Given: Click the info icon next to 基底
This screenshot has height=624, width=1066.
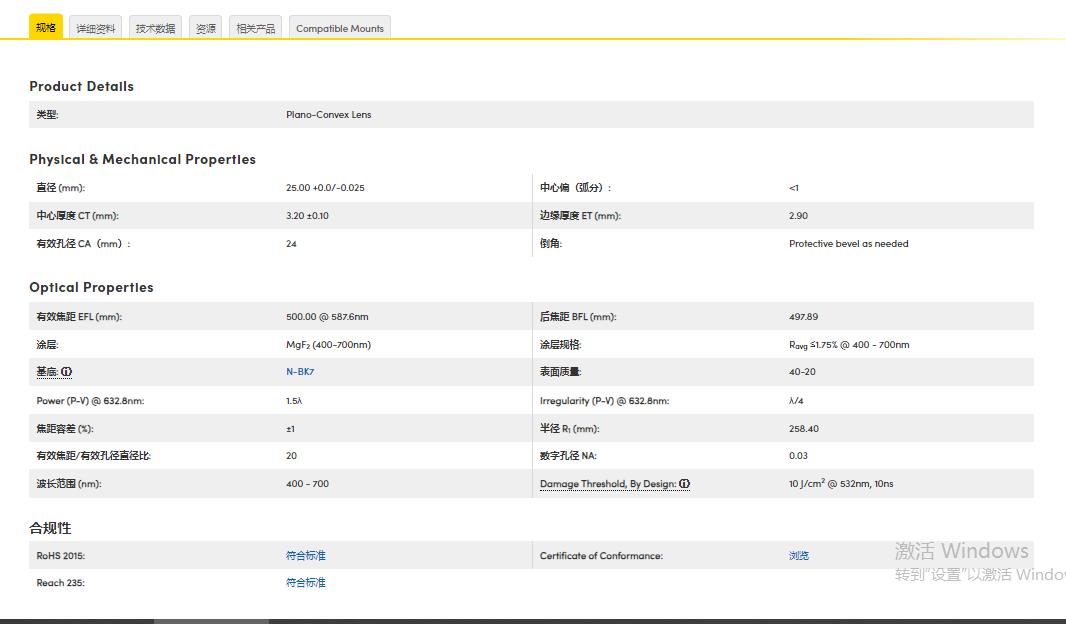Looking at the screenshot, I should tap(67, 372).
